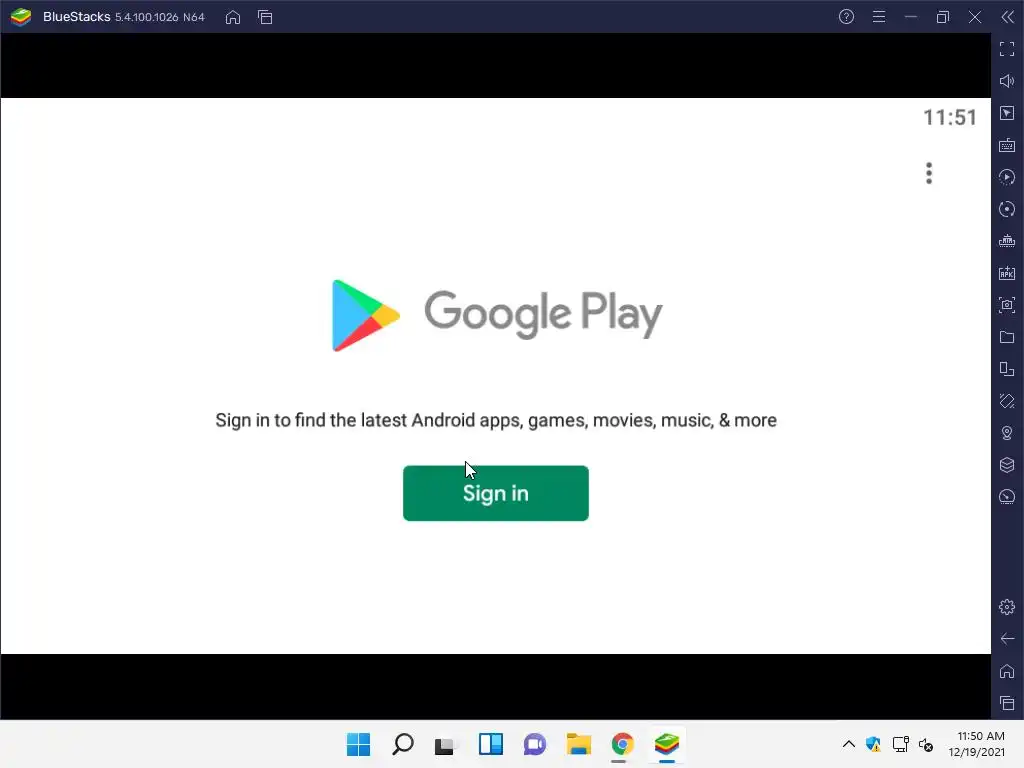Open the BlueStacks hamburger menu
This screenshot has width=1024, height=768.
pyautogui.click(x=879, y=17)
